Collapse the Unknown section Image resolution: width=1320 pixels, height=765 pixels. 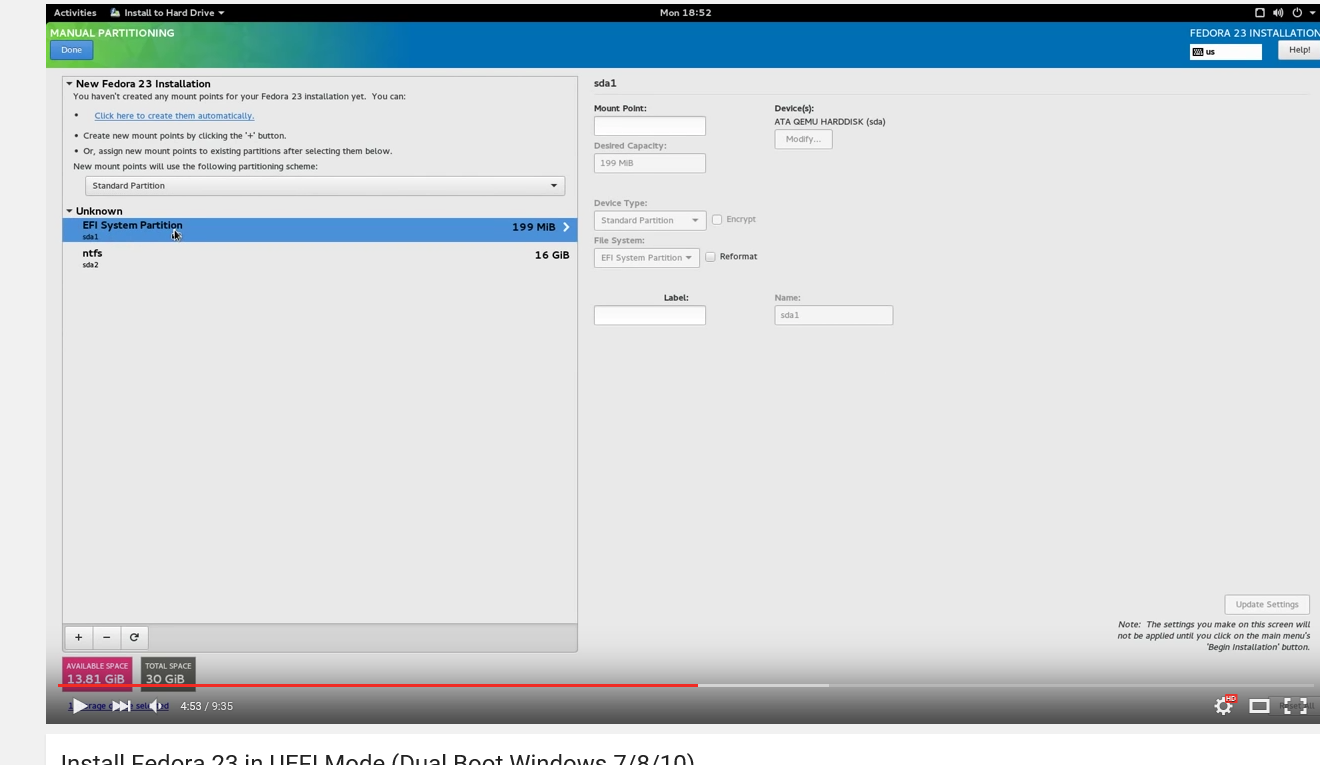point(69,211)
